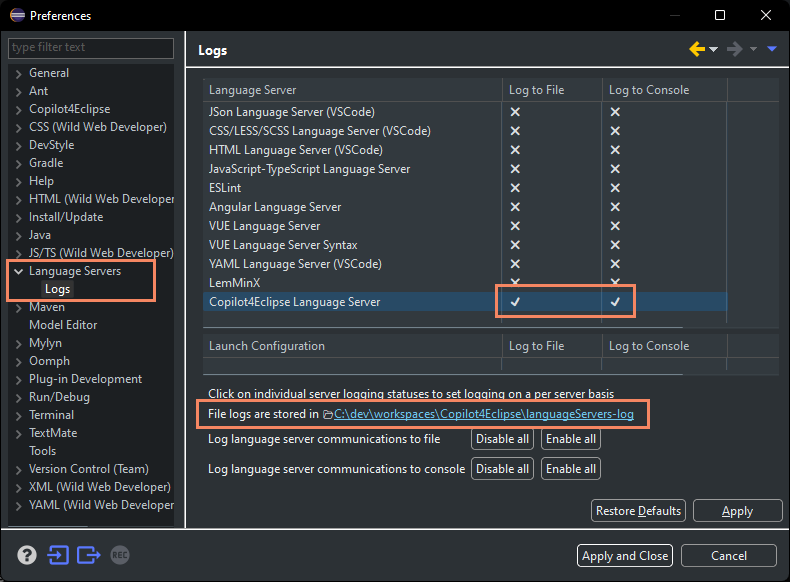Toggle Log to File for ESLint
This screenshot has height=582, width=790.
point(515,188)
